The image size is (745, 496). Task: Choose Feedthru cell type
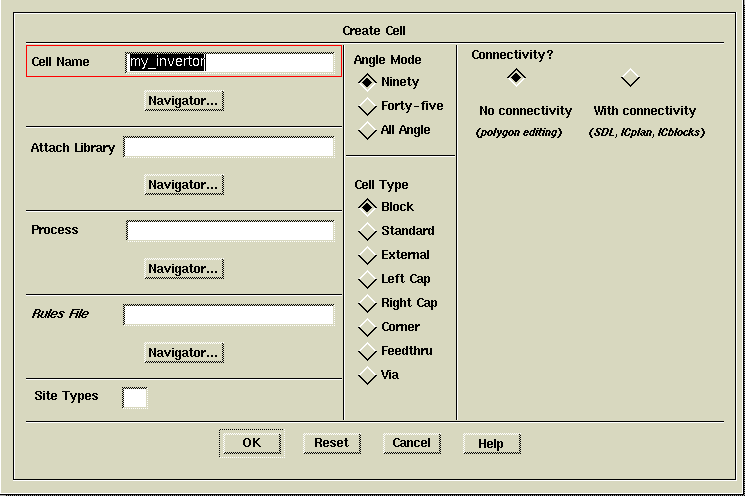tap(368, 351)
